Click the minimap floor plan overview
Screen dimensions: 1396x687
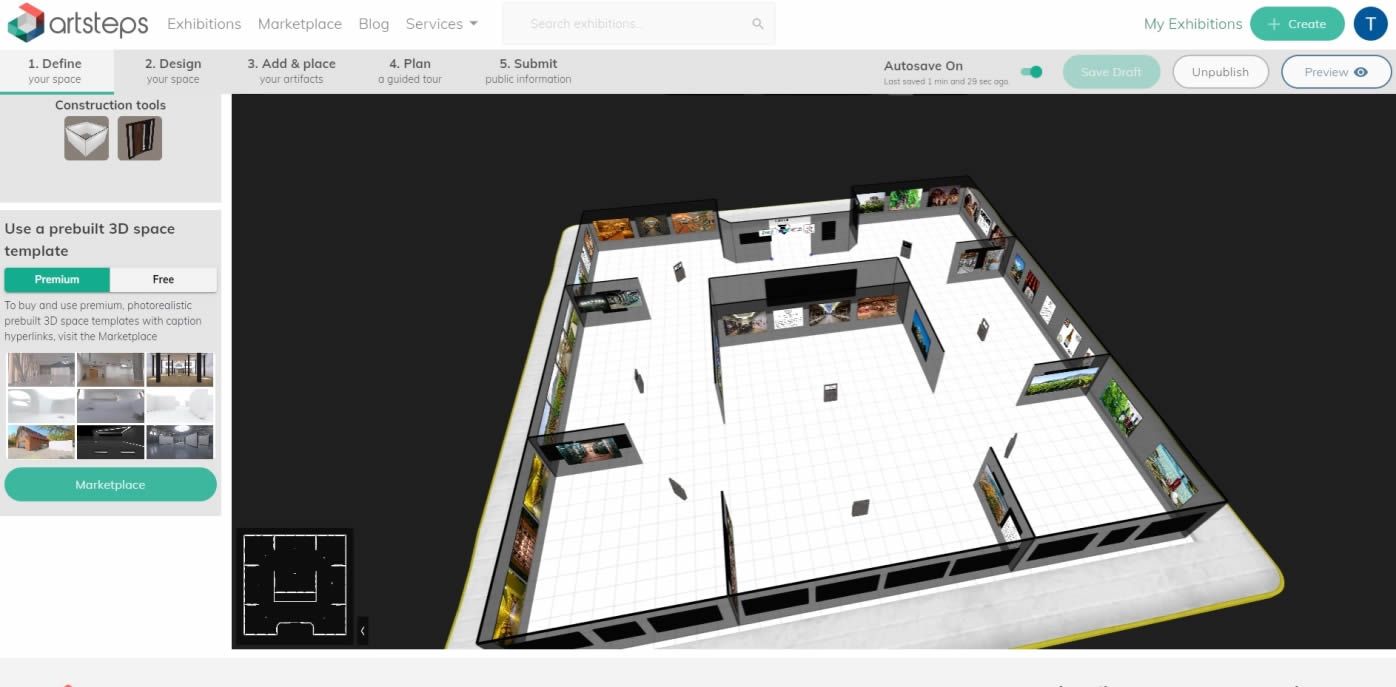point(293,586)
